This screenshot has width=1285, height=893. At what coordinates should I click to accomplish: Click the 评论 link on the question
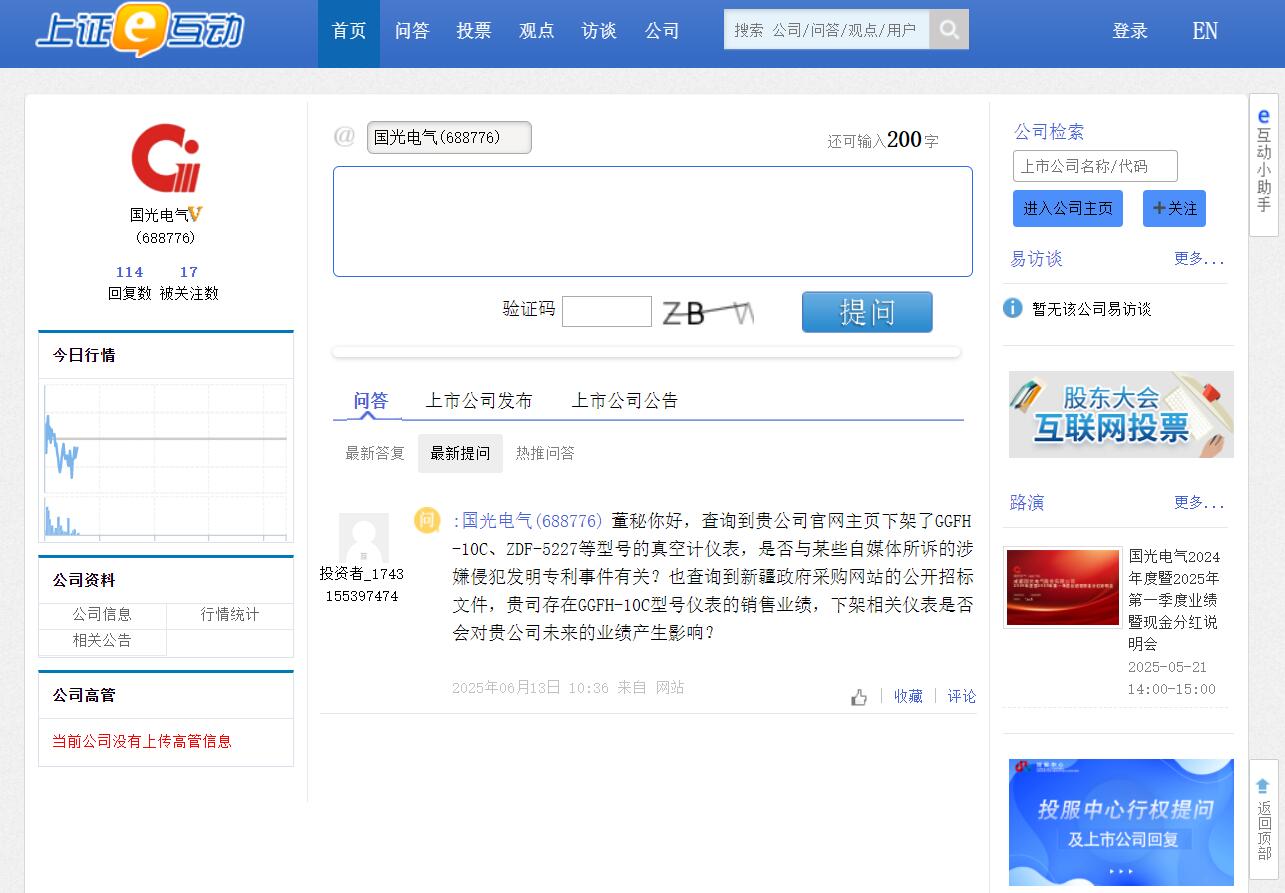(x=962, y=696)
